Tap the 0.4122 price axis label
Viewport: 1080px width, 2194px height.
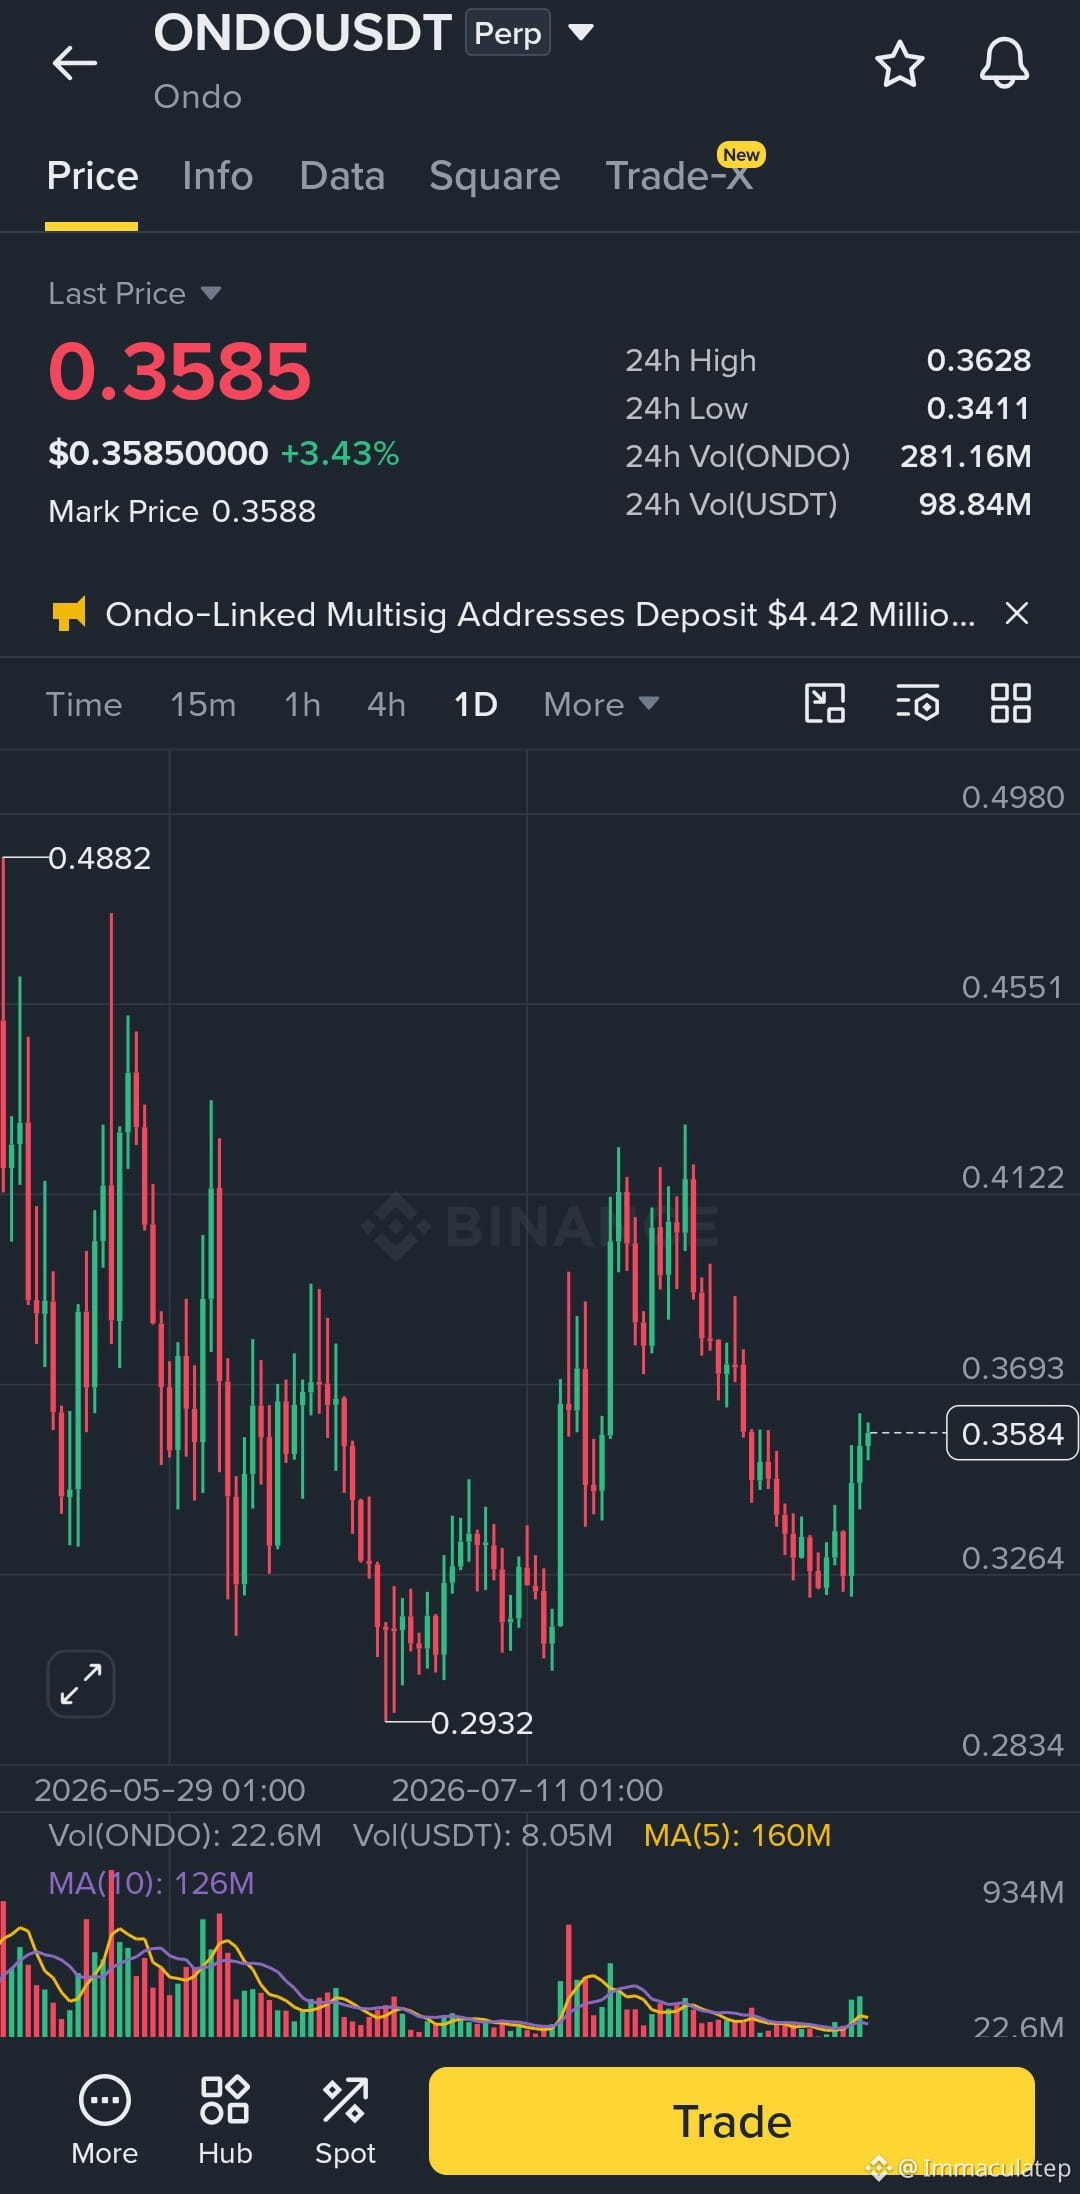(x=1012, y=1177)
